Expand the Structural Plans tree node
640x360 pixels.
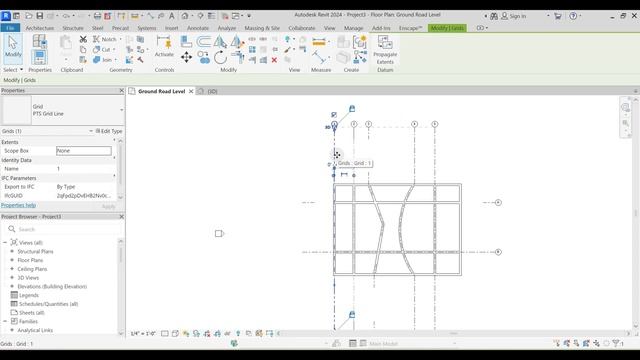(12, 251)
